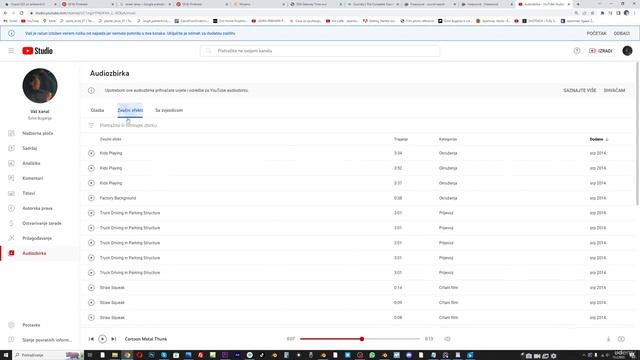640x360 pixels.
Task: Click the page vertical scrollbar
Action: click(637, 134)
